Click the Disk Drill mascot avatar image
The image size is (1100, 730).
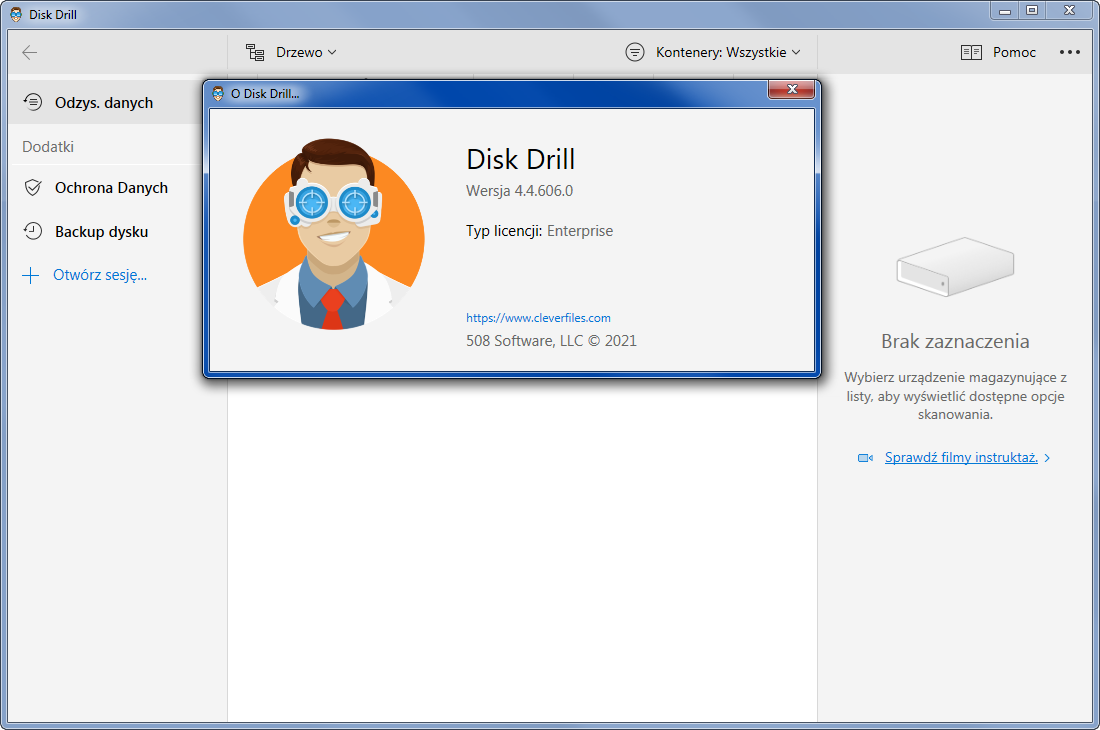coord(334,234)
